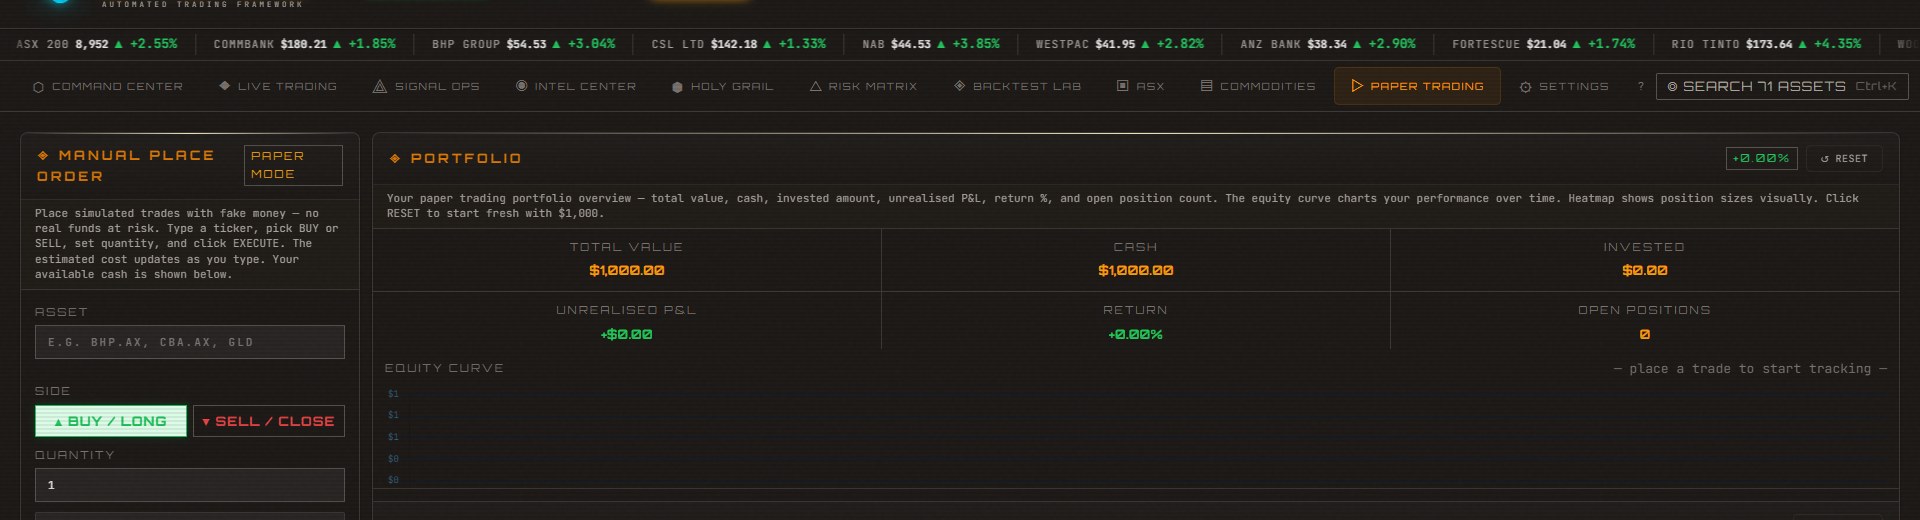Click the Cash $1,000.00 figure
Viewport: 1920px width, 520px height.
point(1136,270)
